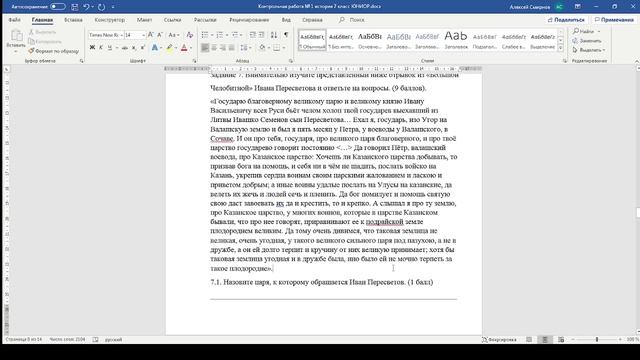Redo the last action
Screen dimensions: 640x360
[x=101, y=7]
